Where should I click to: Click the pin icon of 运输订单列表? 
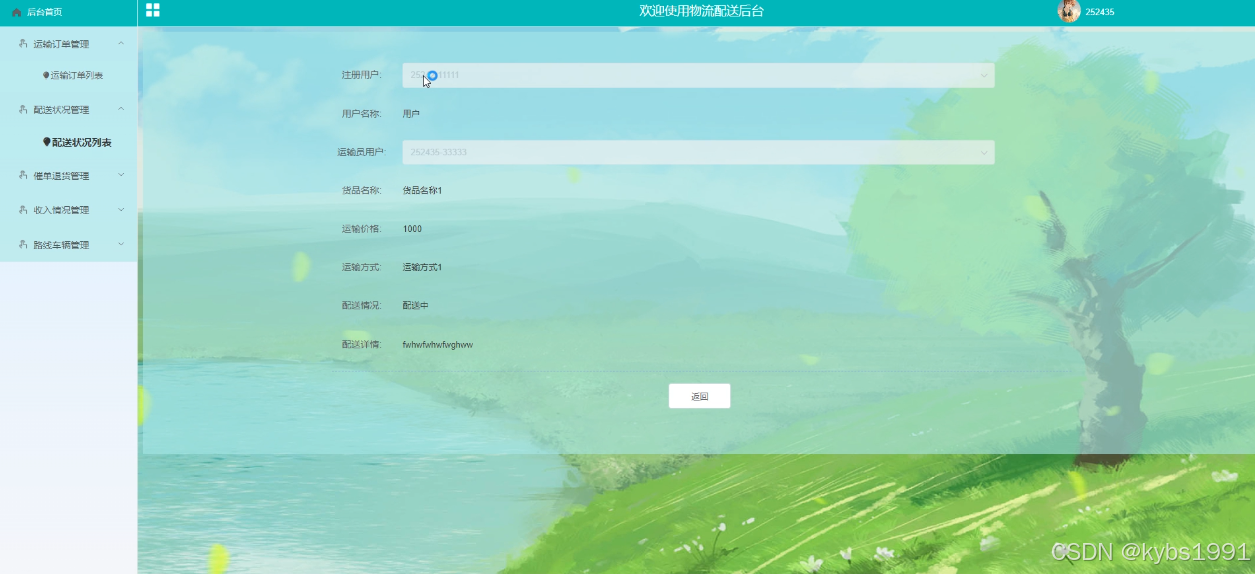click(x=46, y=75)
